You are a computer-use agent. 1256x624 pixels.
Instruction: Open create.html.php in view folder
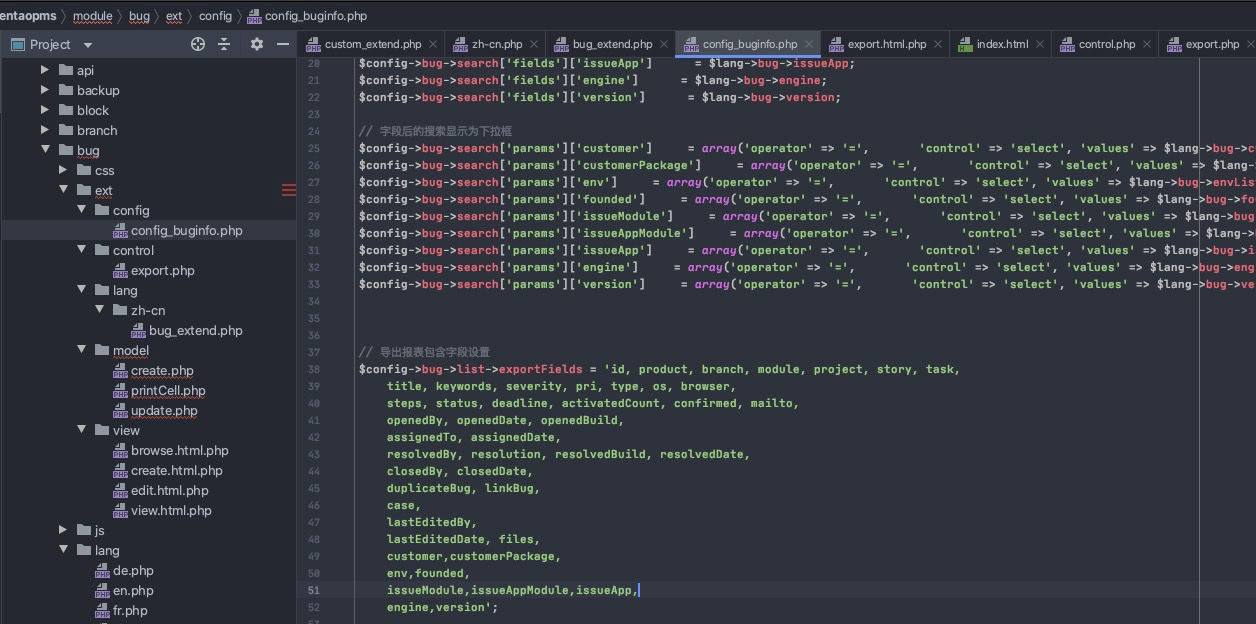click(x=177, y=470)
